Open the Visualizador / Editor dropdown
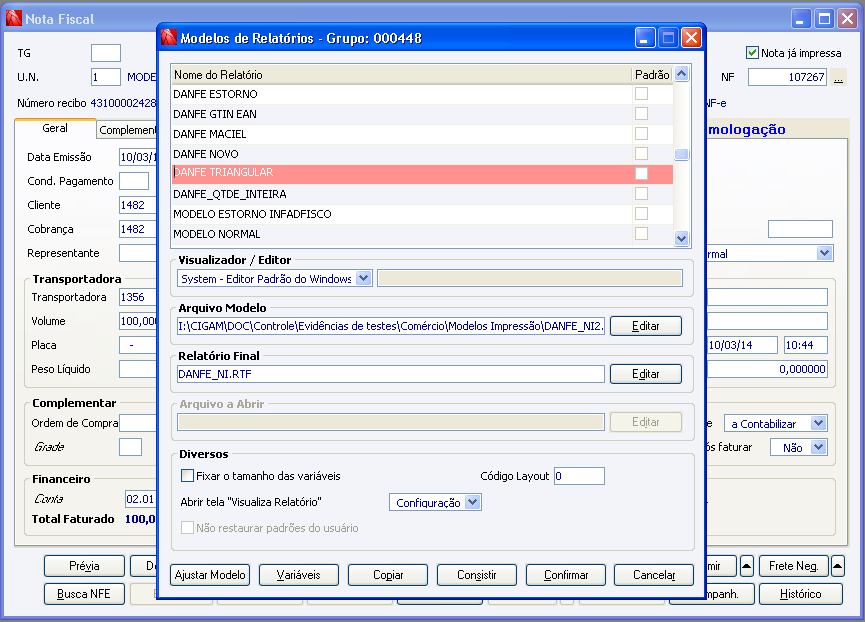 click(364, 278)
